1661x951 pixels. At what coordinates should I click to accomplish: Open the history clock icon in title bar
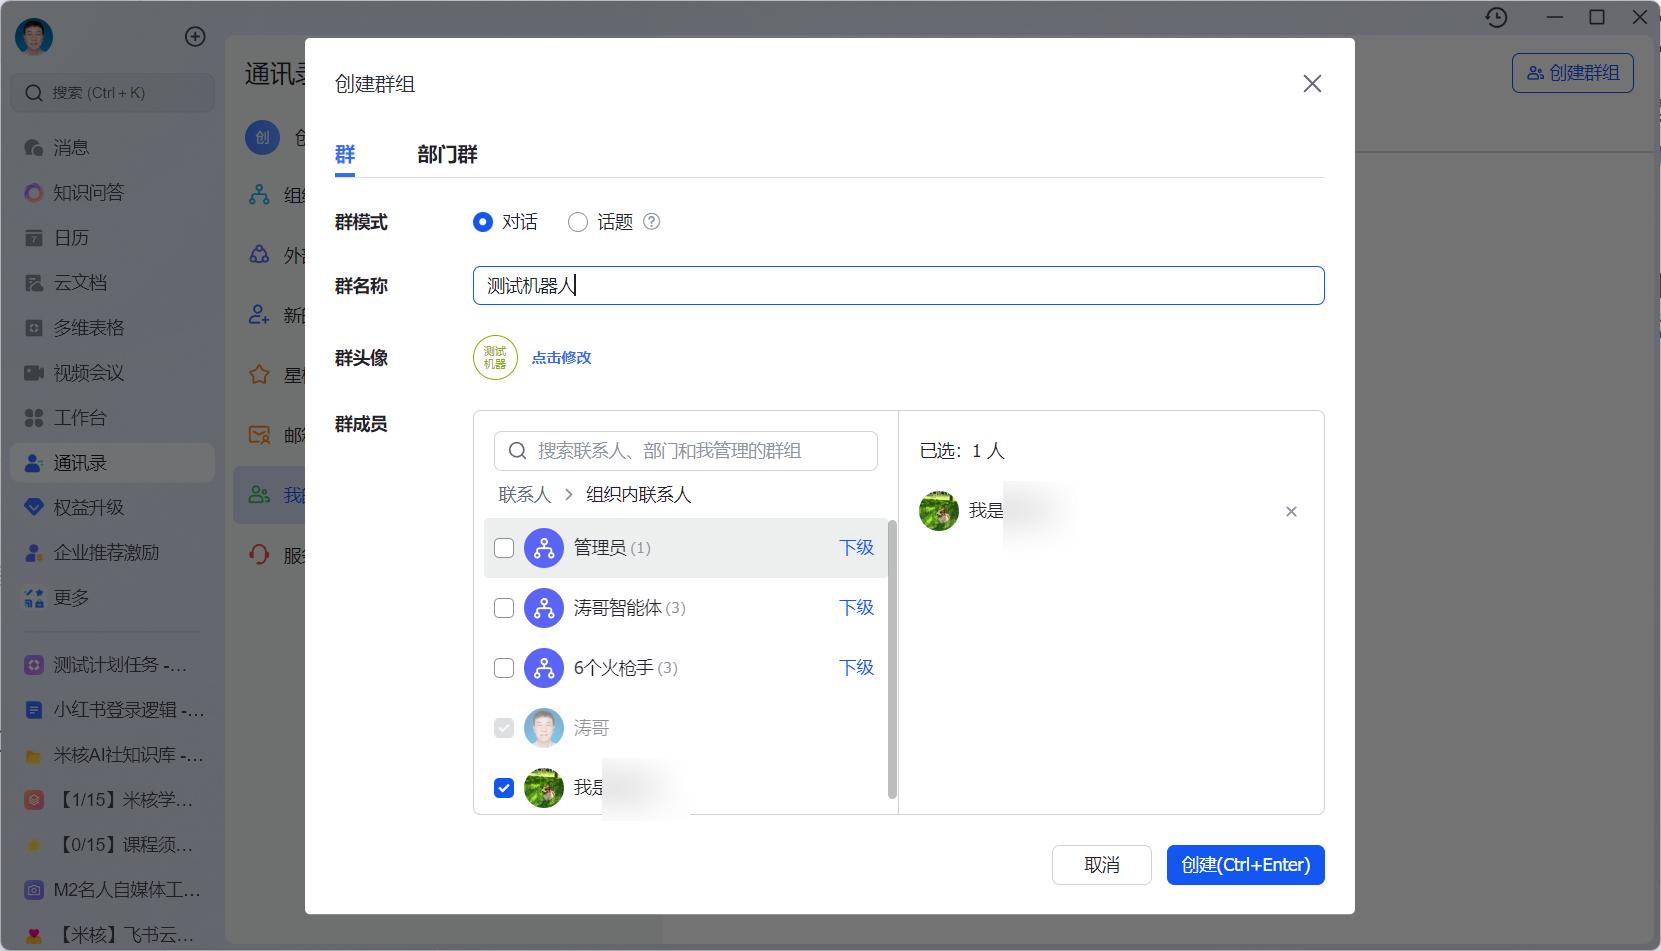click(x=1496, y=17)
